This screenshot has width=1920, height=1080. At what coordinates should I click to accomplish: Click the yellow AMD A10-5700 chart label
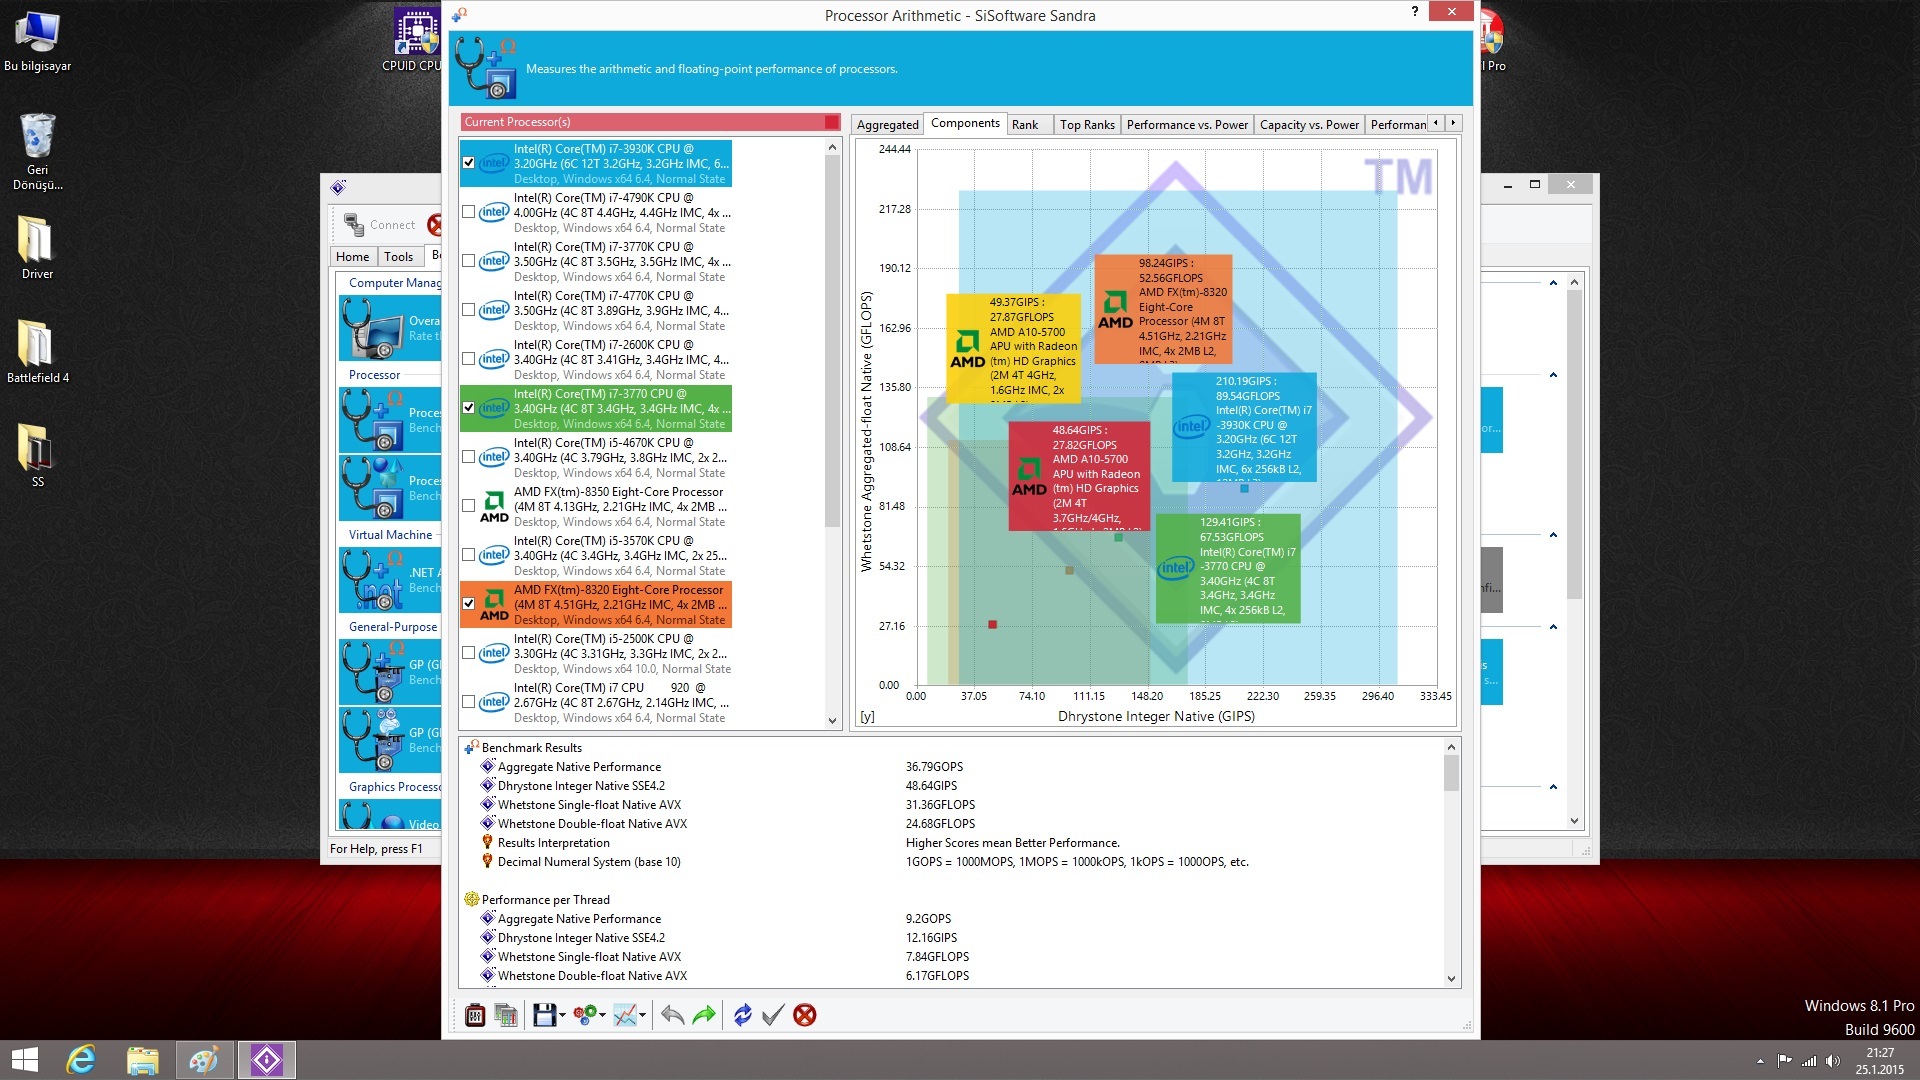coord(1014,347)
